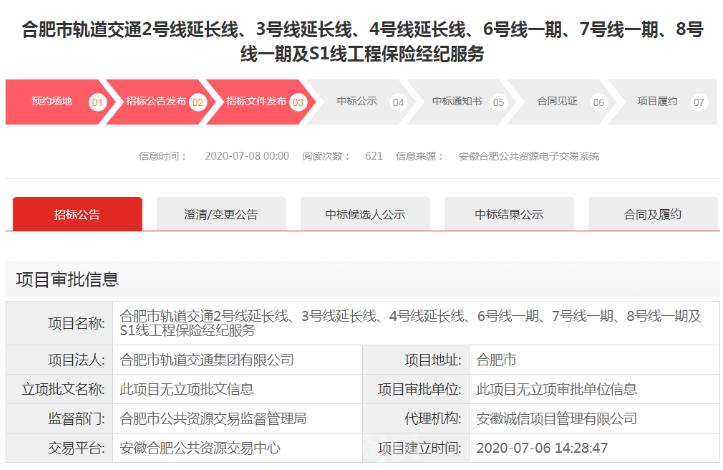
Task: Click the 01 step number badge
Action: coord(97,102)
